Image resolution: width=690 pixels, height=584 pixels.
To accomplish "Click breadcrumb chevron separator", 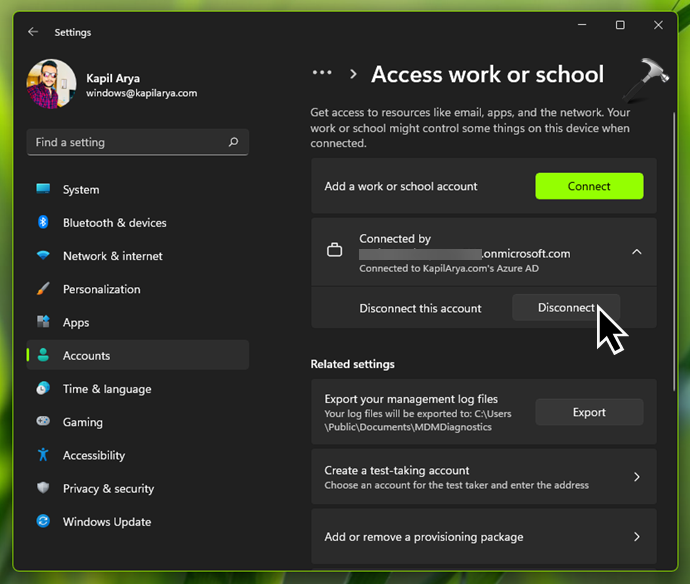I will click(x=353, y=74).
